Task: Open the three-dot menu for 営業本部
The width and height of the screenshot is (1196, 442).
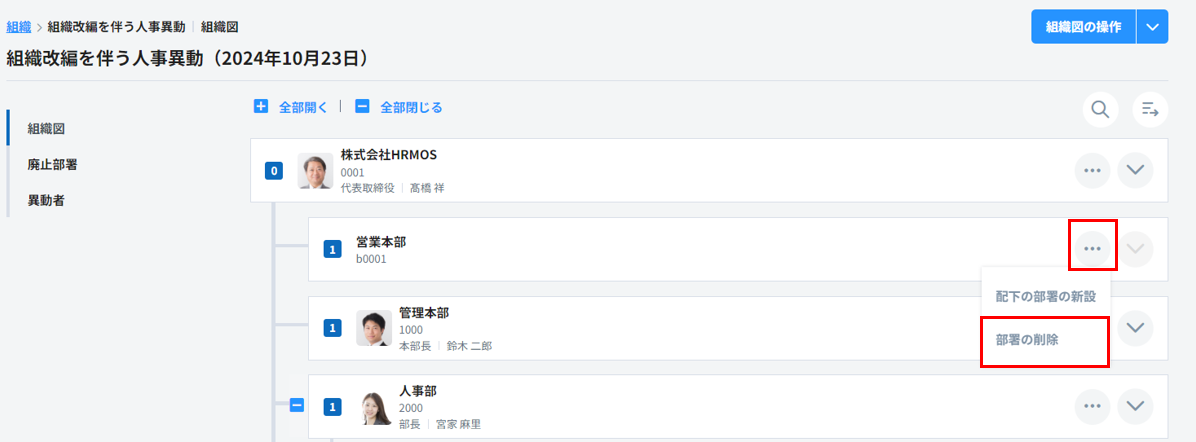Action: pyautogui.click(x=1092, y=249)
